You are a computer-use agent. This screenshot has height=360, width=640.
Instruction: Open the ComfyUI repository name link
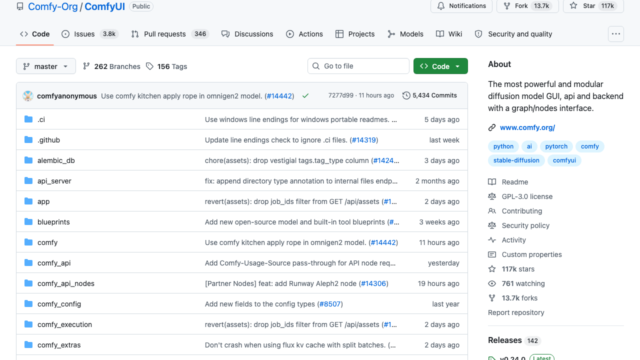[104, 7]
